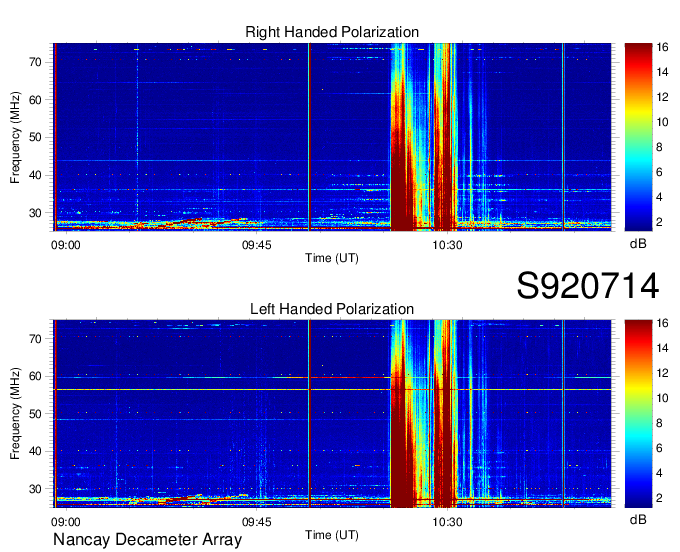Click the bottom colorbar's 'dB' unit label

pyautogui.click(x=638, y=519)
